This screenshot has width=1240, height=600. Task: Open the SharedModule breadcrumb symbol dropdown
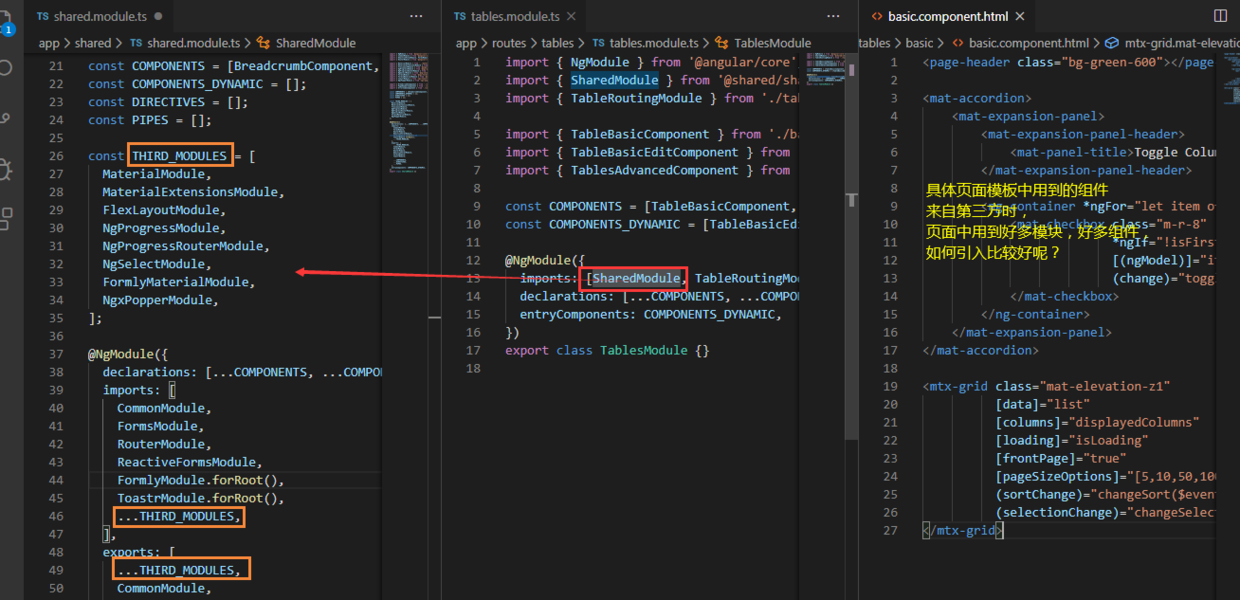307,43
